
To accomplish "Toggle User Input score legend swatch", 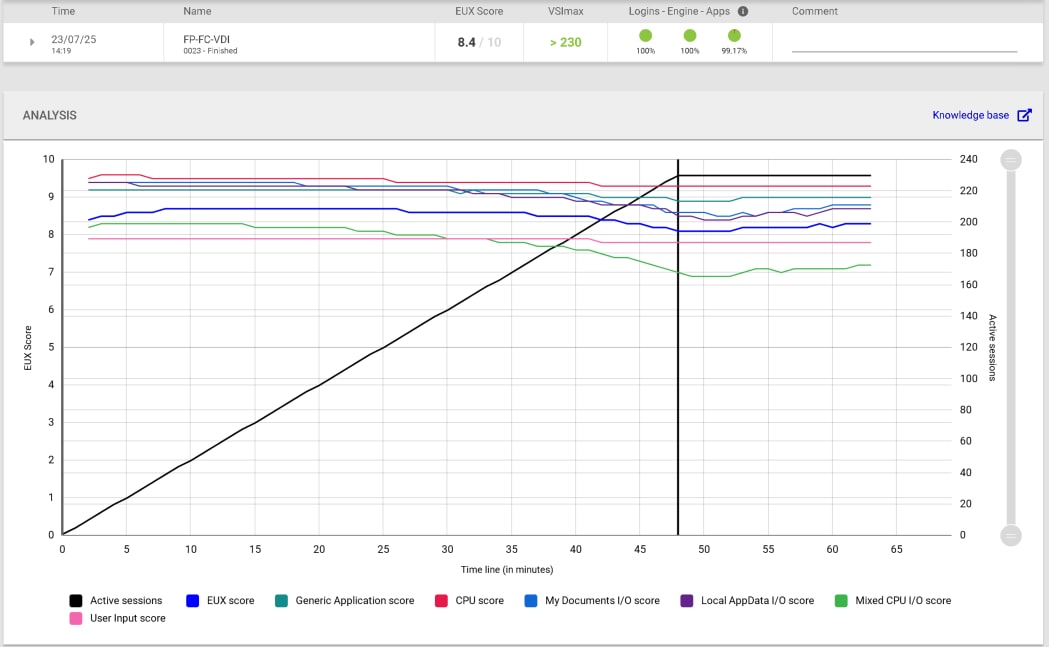I will [x=76, y=618].
